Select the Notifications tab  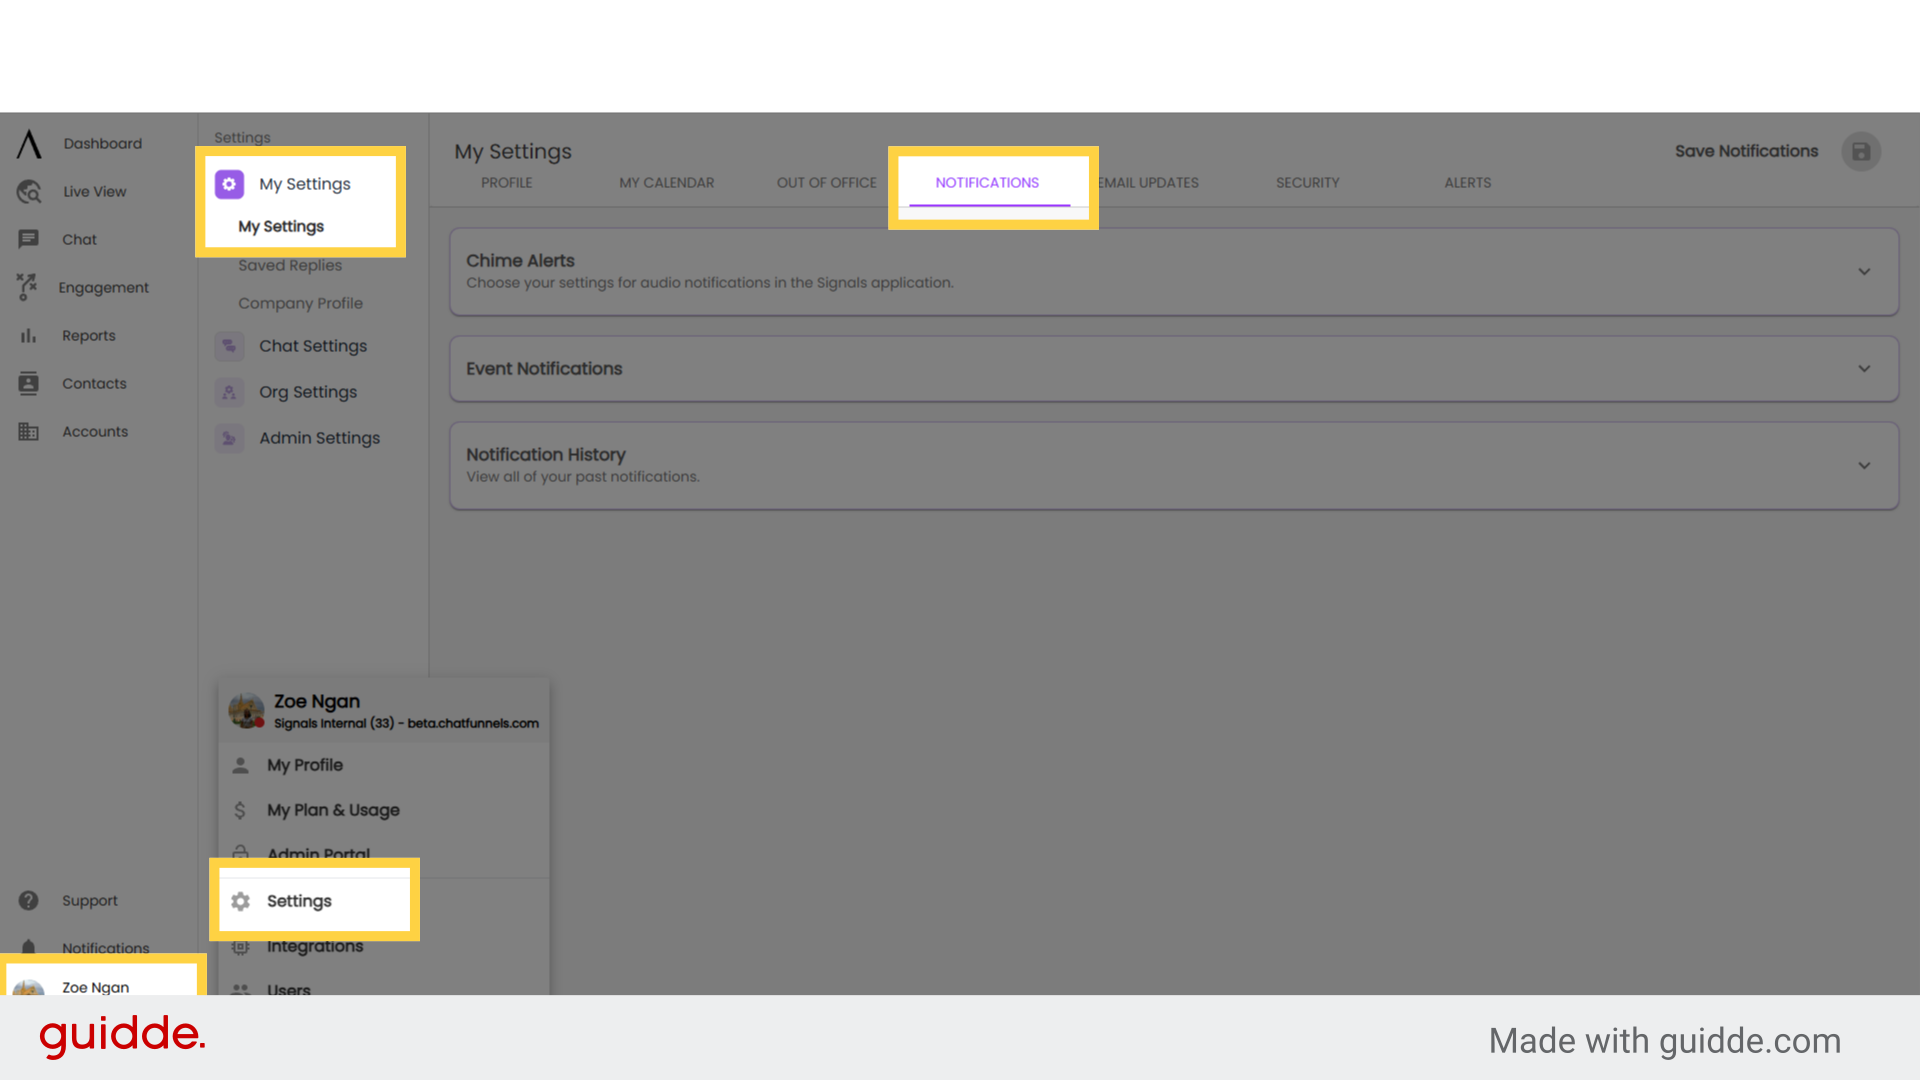tap(988, 183)
